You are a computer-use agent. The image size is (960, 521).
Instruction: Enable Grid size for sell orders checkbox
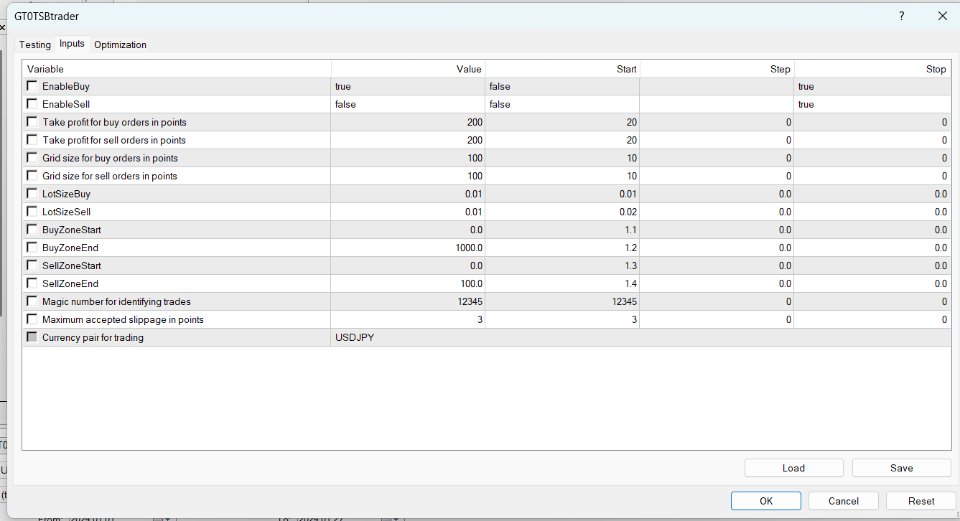[32, 176]
